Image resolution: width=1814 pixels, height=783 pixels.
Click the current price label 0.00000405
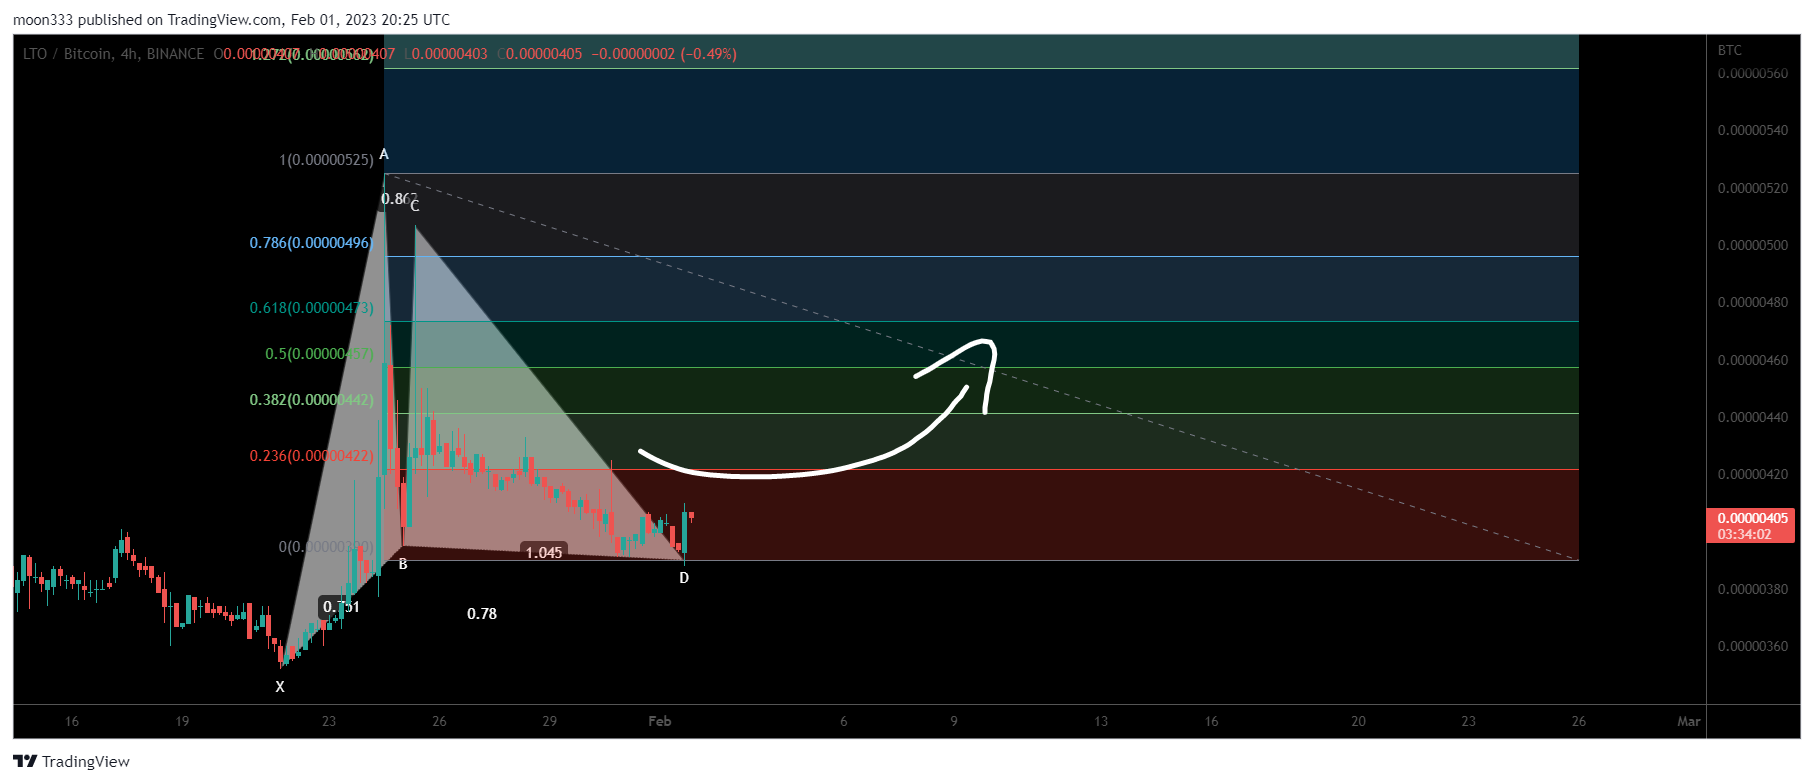1752,518
